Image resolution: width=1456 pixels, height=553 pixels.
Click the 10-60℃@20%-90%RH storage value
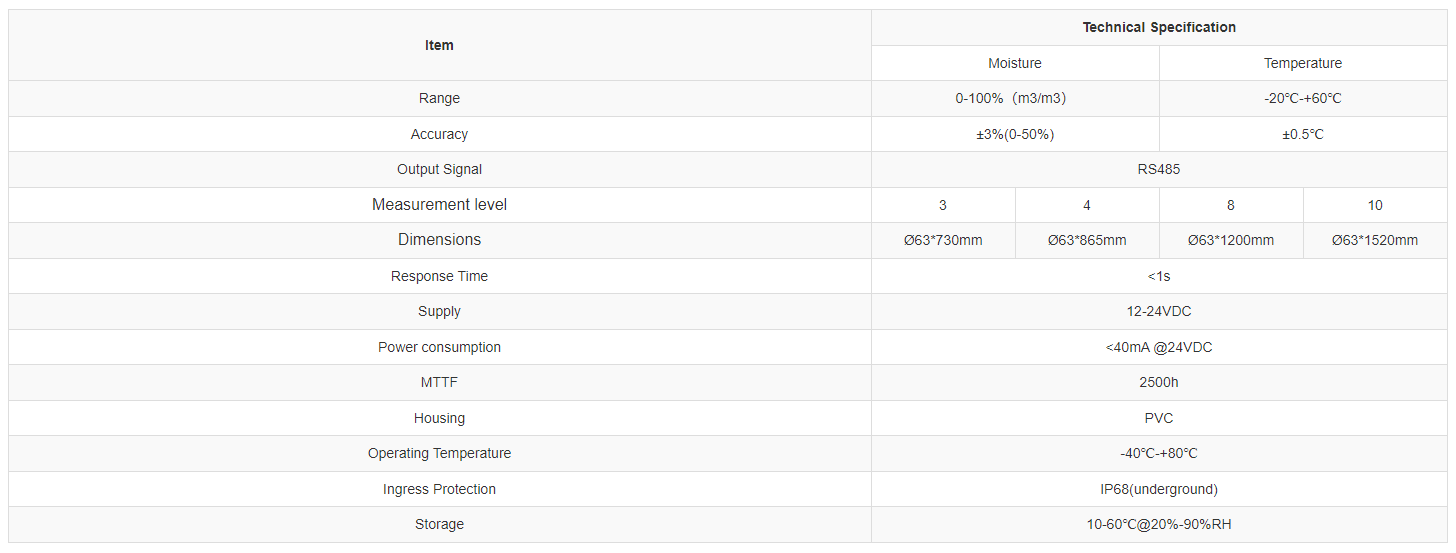click(x=1159, y=524)
